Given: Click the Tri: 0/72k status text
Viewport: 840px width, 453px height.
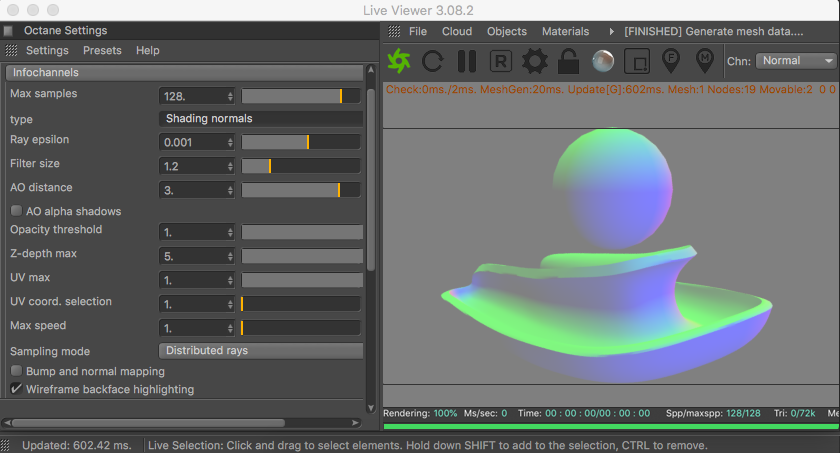Looking at the screenshot, I should coord(794,413).
